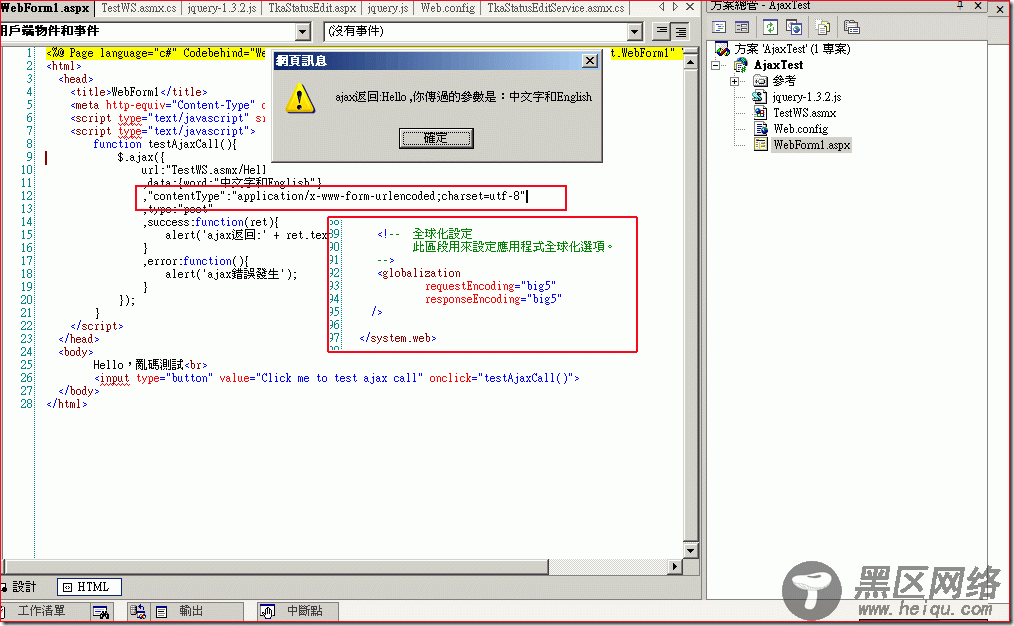Switch to the TestWS.asmx.cs editor tab
Screen dimensions: 1014x626
138,8
